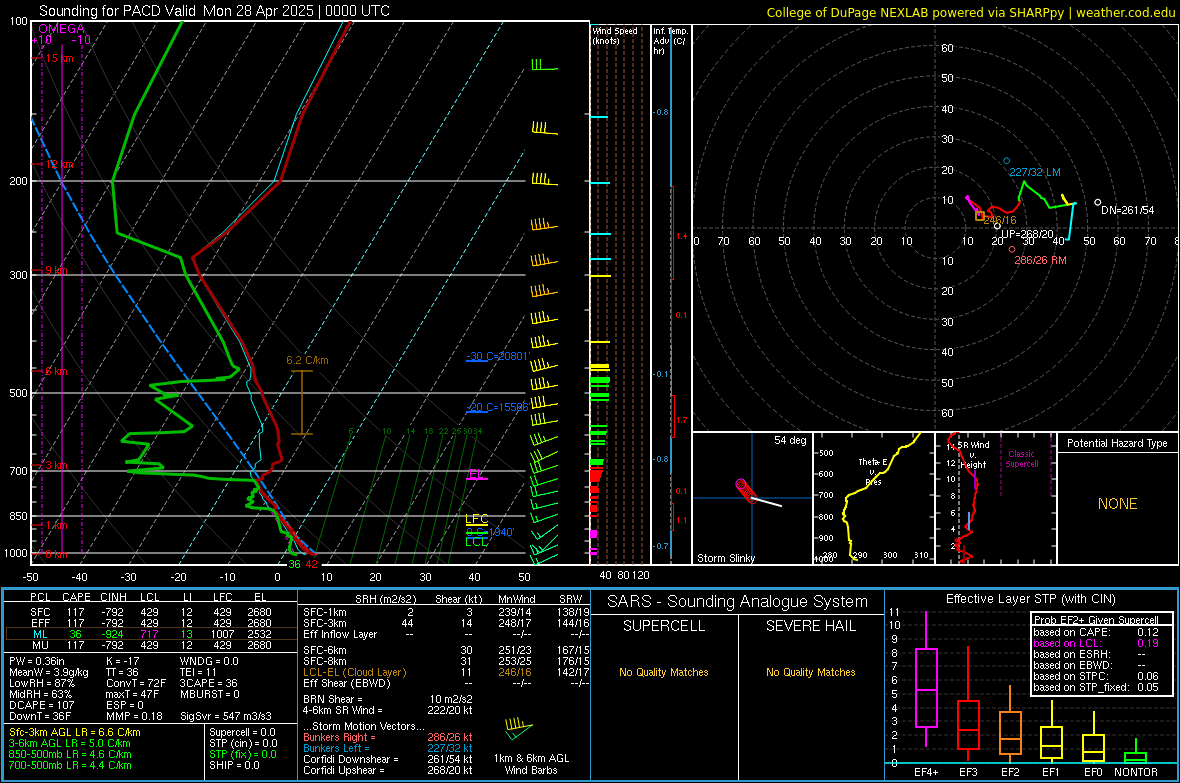Select the Classic Supercell label
The image size is (1180, 783).
tap(1022, 459)
